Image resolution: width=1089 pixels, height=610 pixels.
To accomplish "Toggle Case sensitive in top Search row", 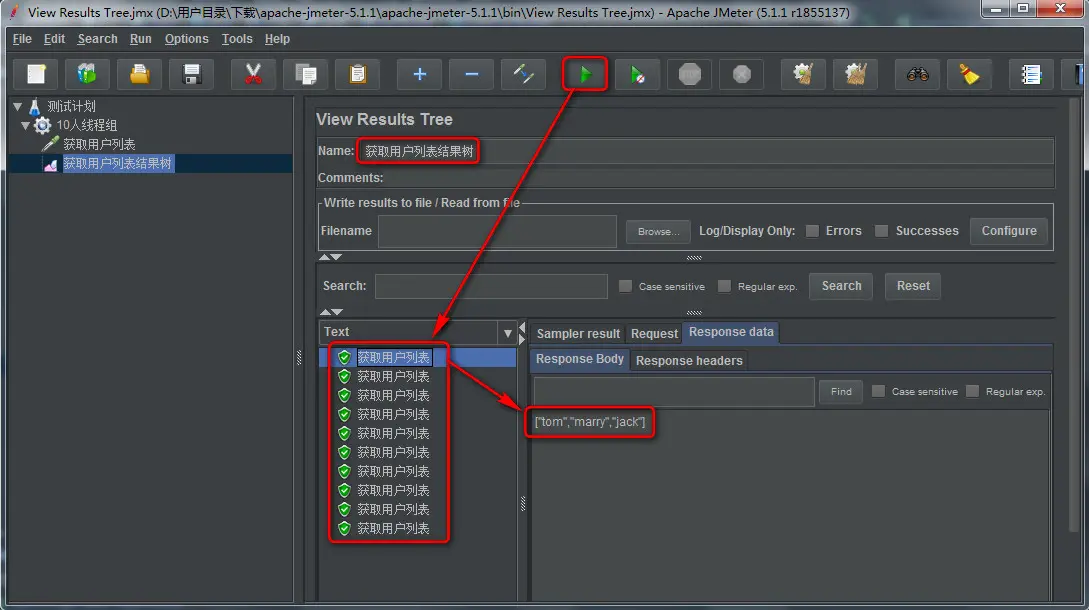I will [x=625, y=286].
